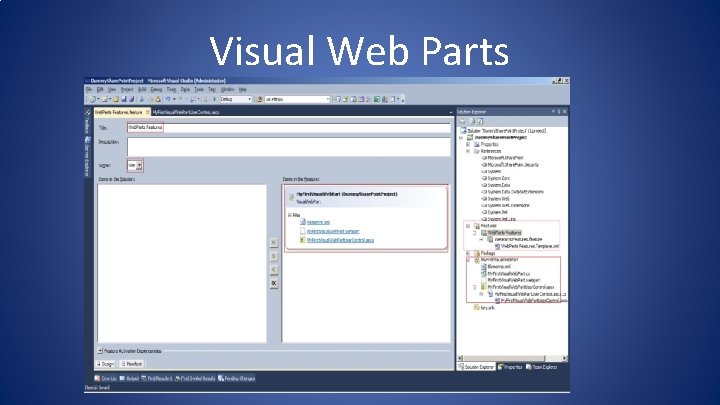Open MyFirstVisualWebPartUserControl.ascx link in feature
This screenshot has width=720, height=405.
(x=340, y=240)
